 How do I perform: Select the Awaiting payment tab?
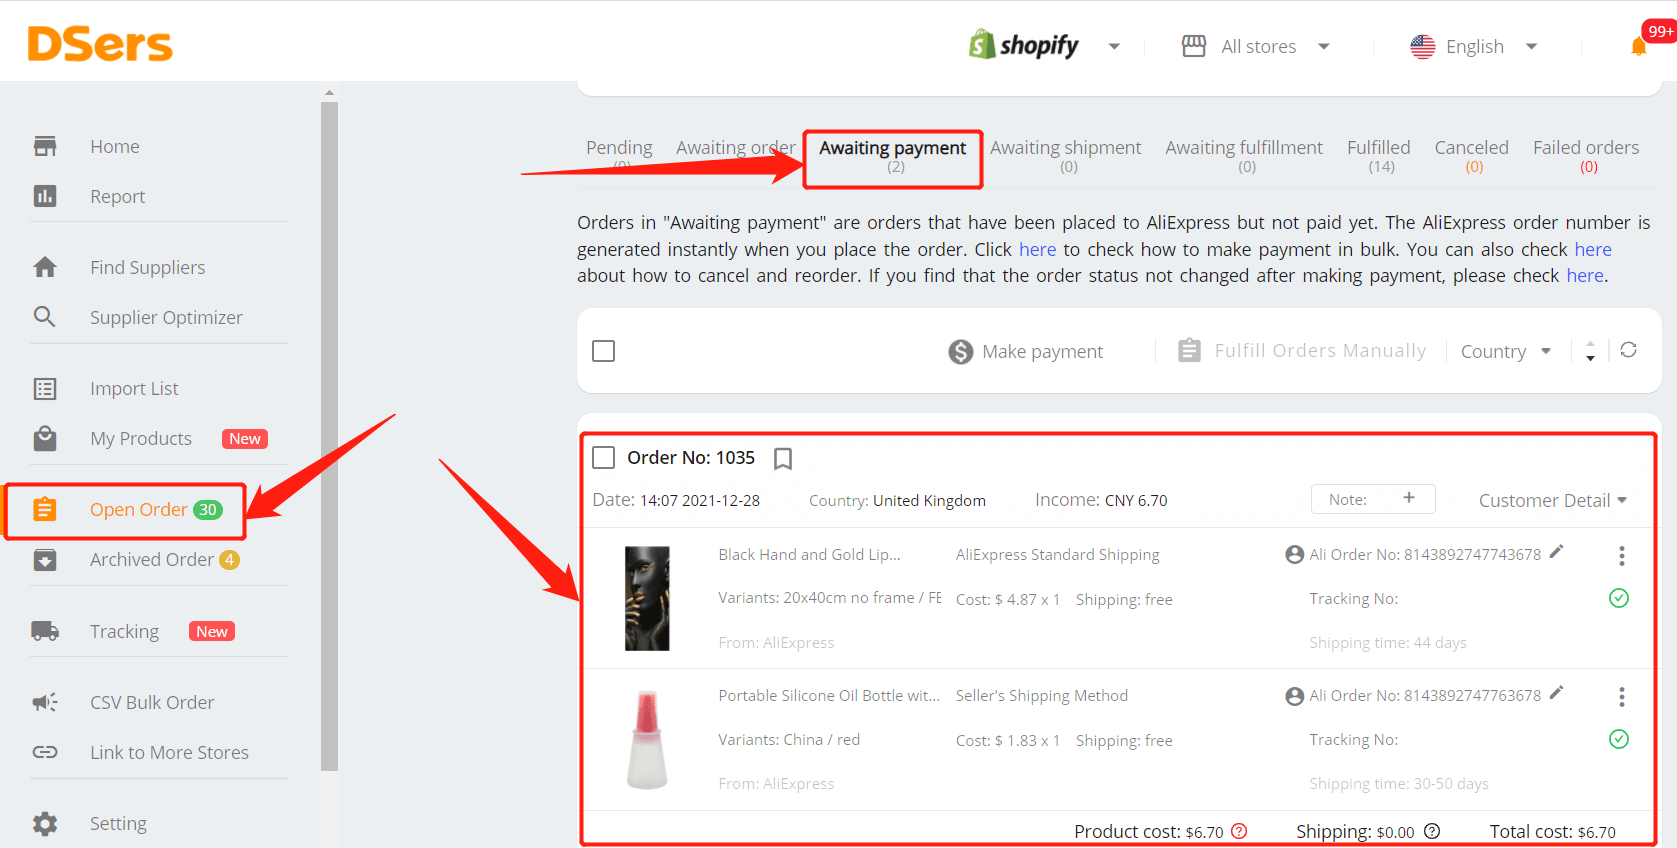point(893,156)
